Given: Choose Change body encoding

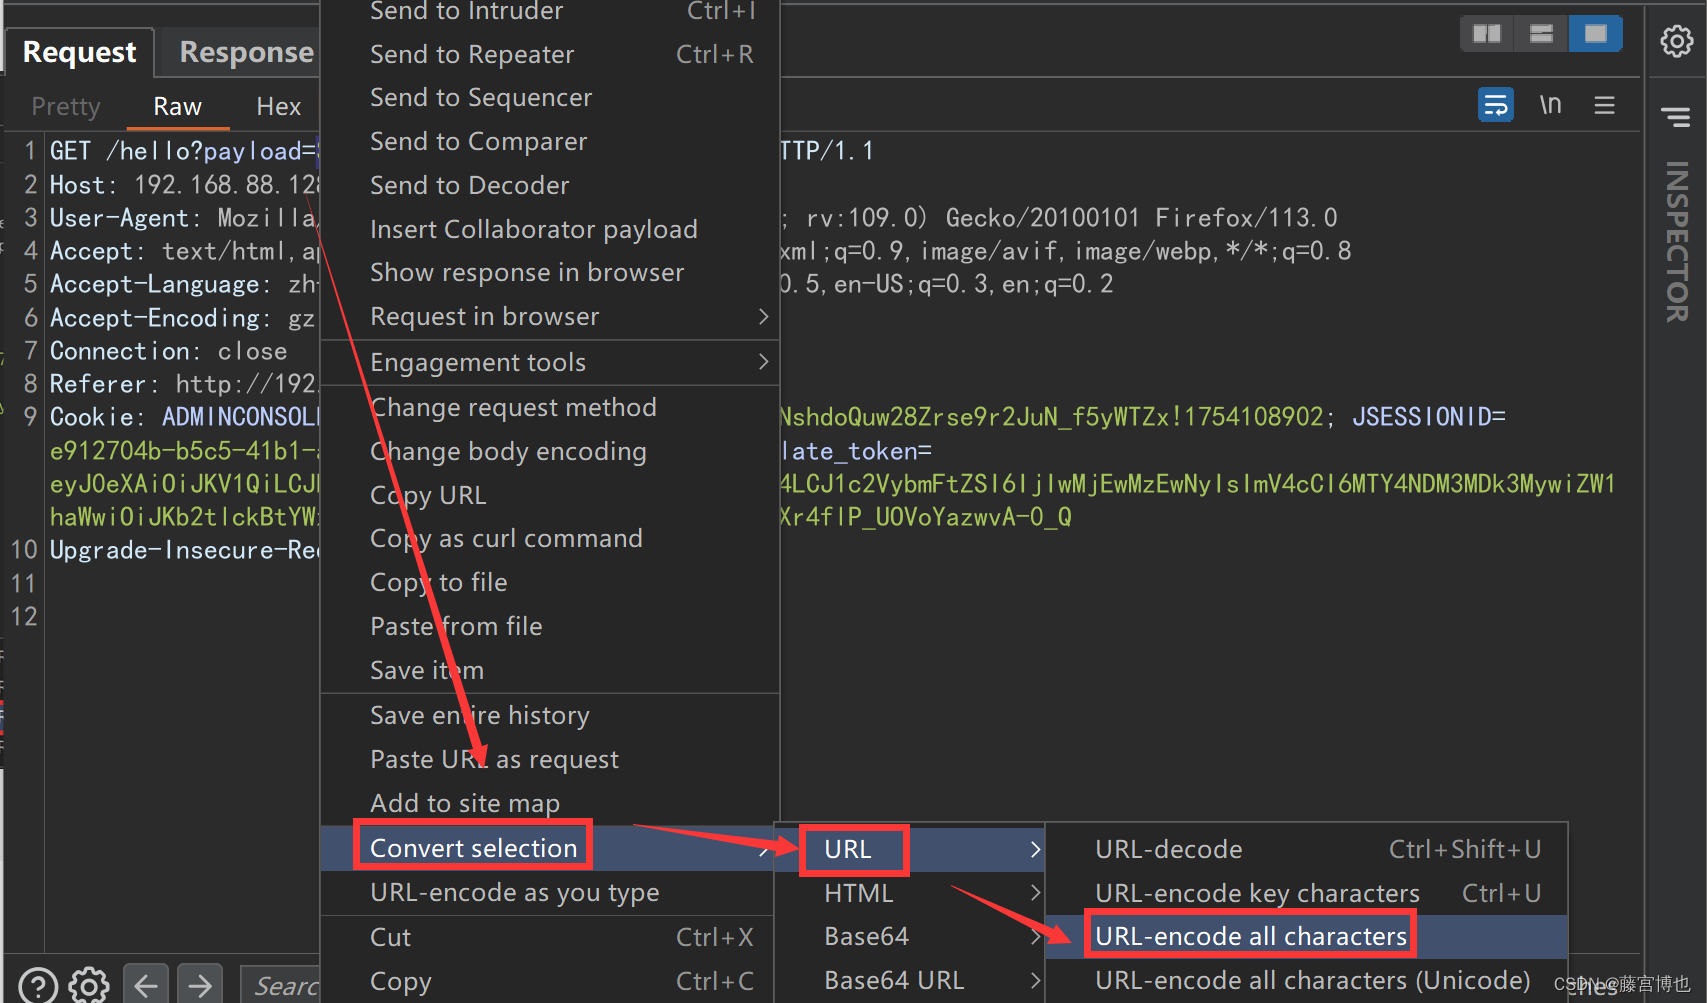Looking at the screenshot, I should (550, 451).
